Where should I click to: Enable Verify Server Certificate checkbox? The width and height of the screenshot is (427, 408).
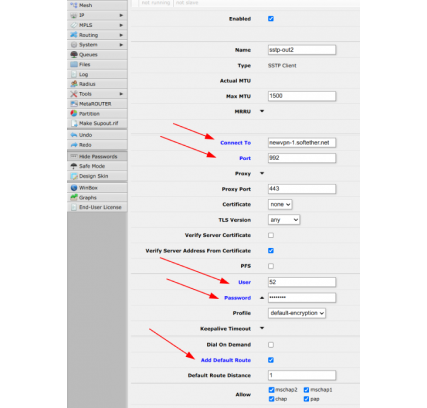click(x=271, y=235)
